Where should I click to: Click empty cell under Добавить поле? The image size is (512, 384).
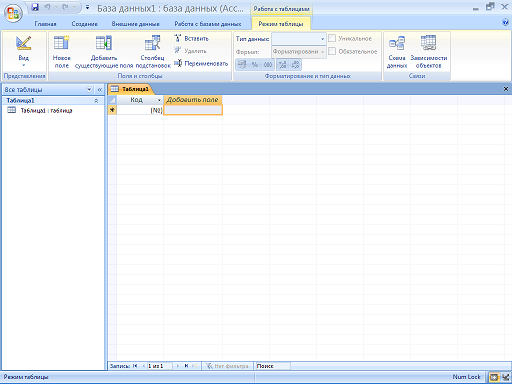click(x=193, y=110)
